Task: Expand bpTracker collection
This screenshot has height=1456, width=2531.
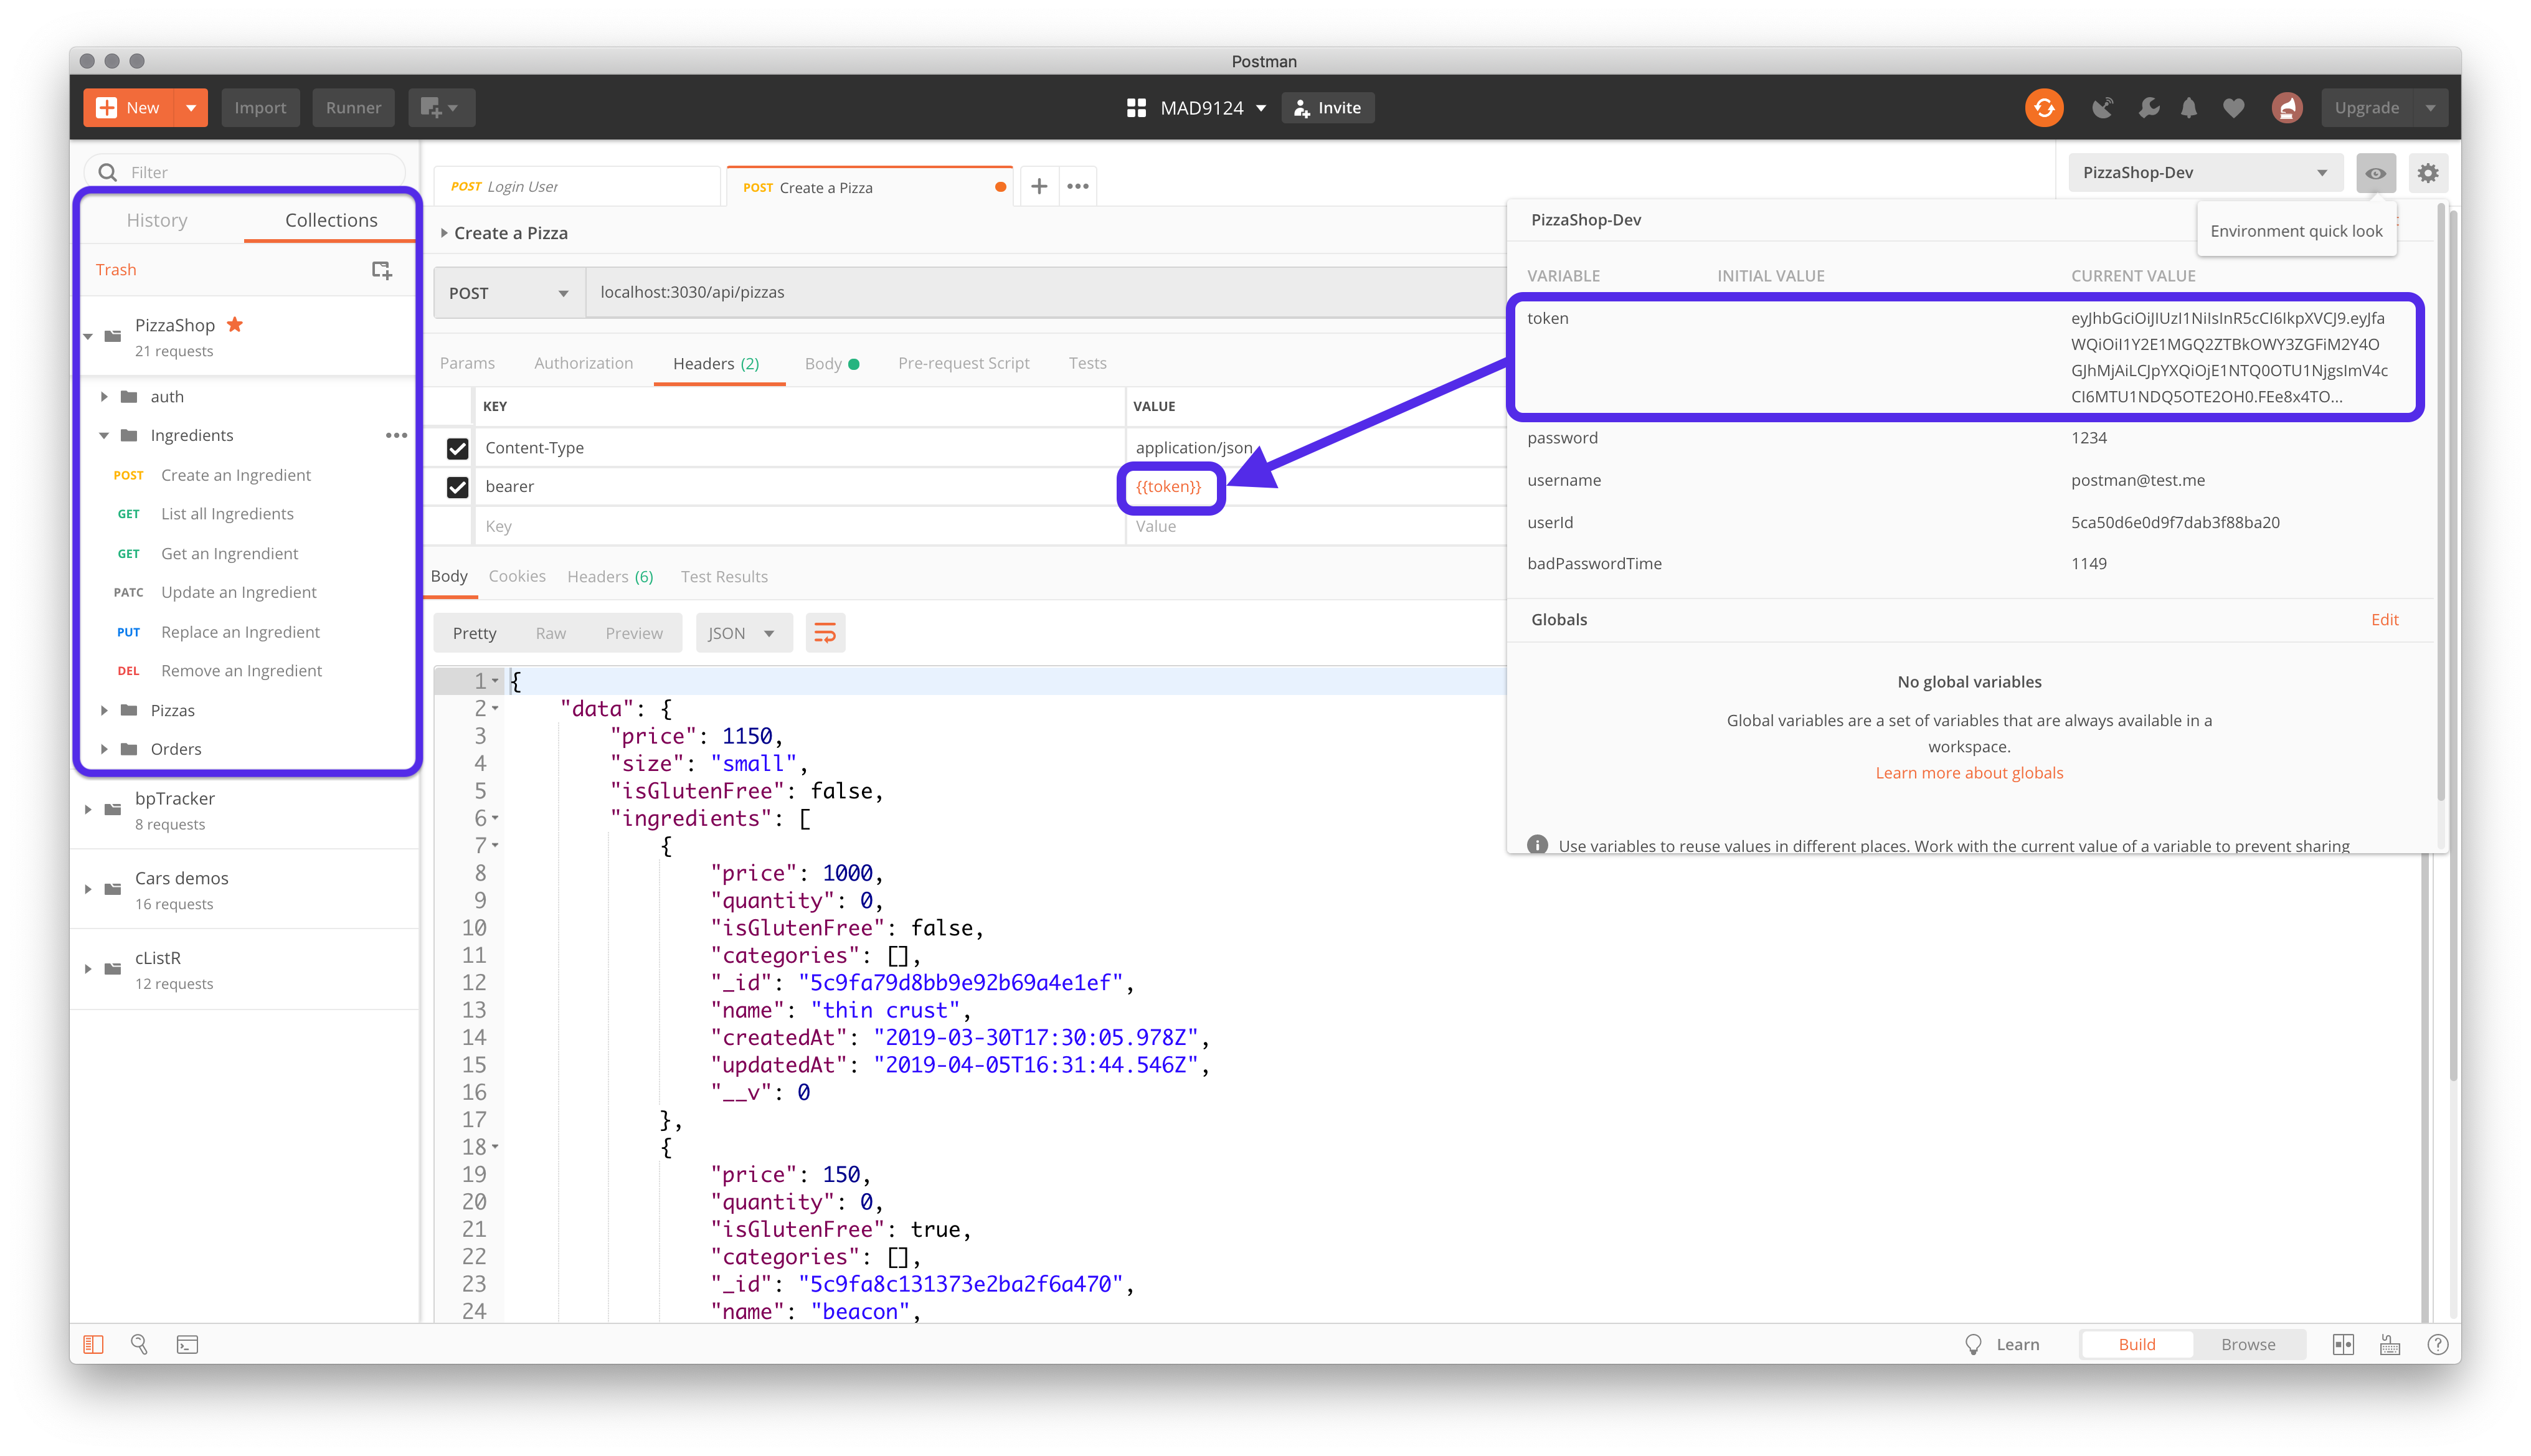Action: tap(88, 809)
